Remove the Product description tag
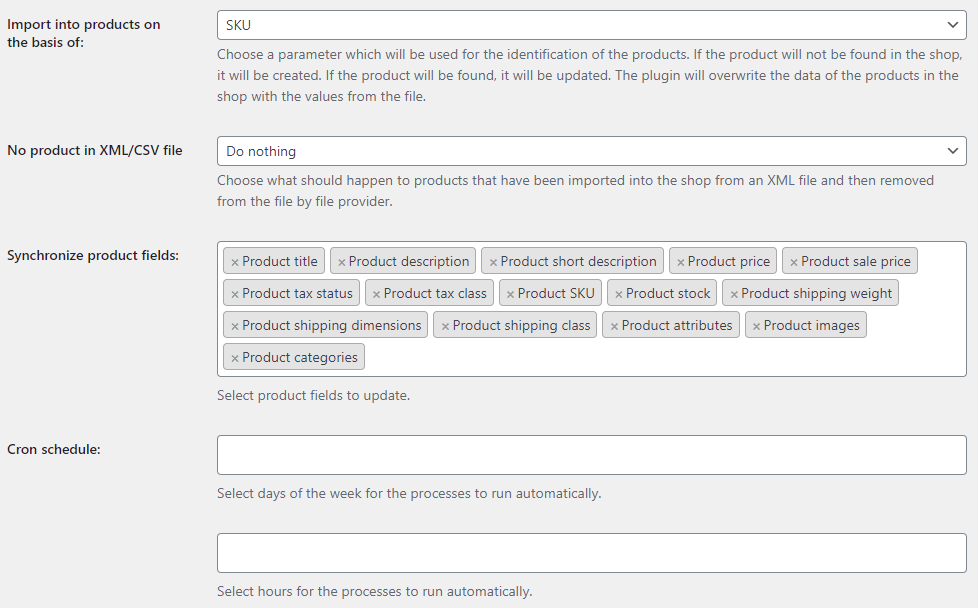Screen dimensions: 978x608 tap(341, 263)
